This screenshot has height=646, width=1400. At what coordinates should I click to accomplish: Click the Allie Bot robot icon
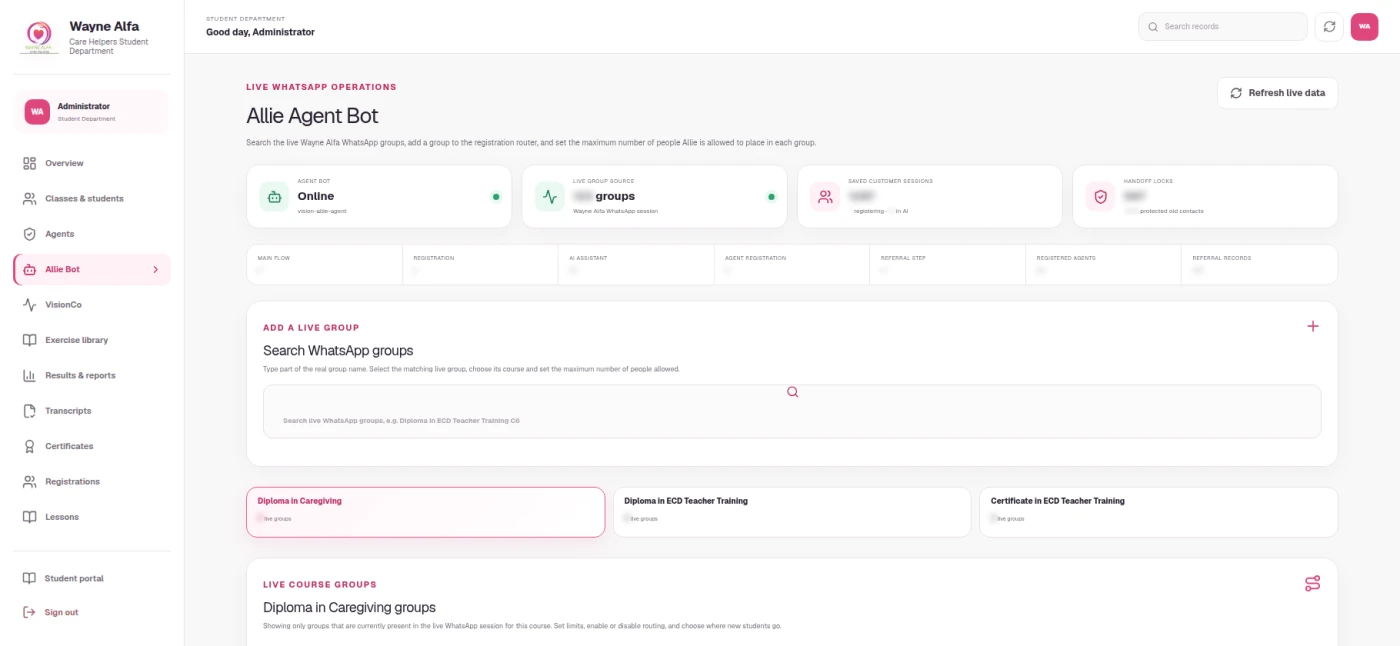coord(29,270)
